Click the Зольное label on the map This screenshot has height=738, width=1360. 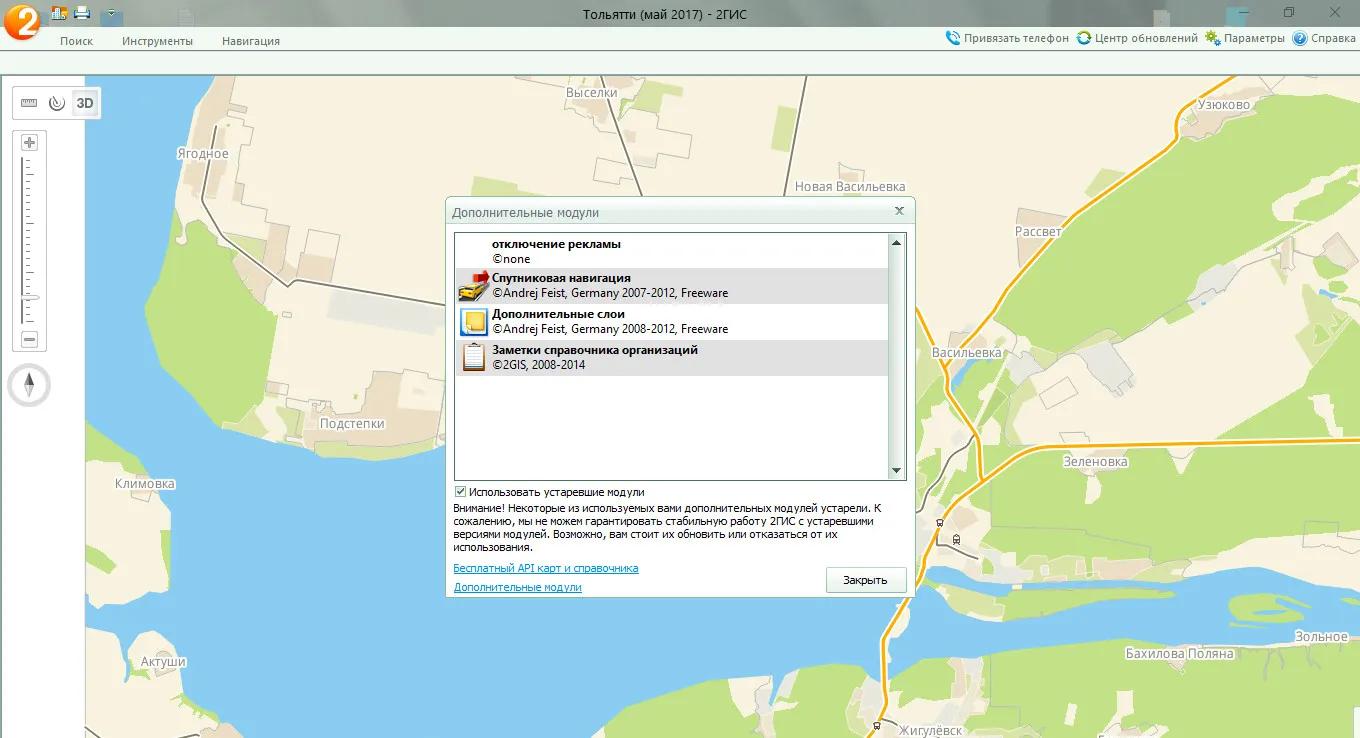pyautogui.click(x=1322, y=637)
